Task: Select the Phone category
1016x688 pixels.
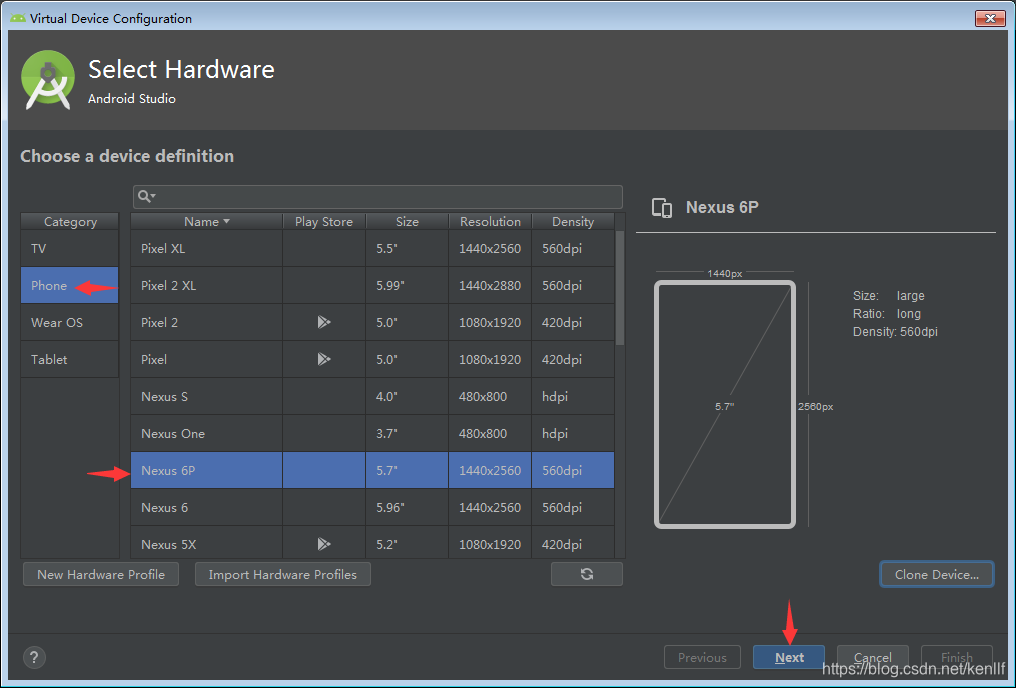Action: pyautogui.click(x=69, y=286)
